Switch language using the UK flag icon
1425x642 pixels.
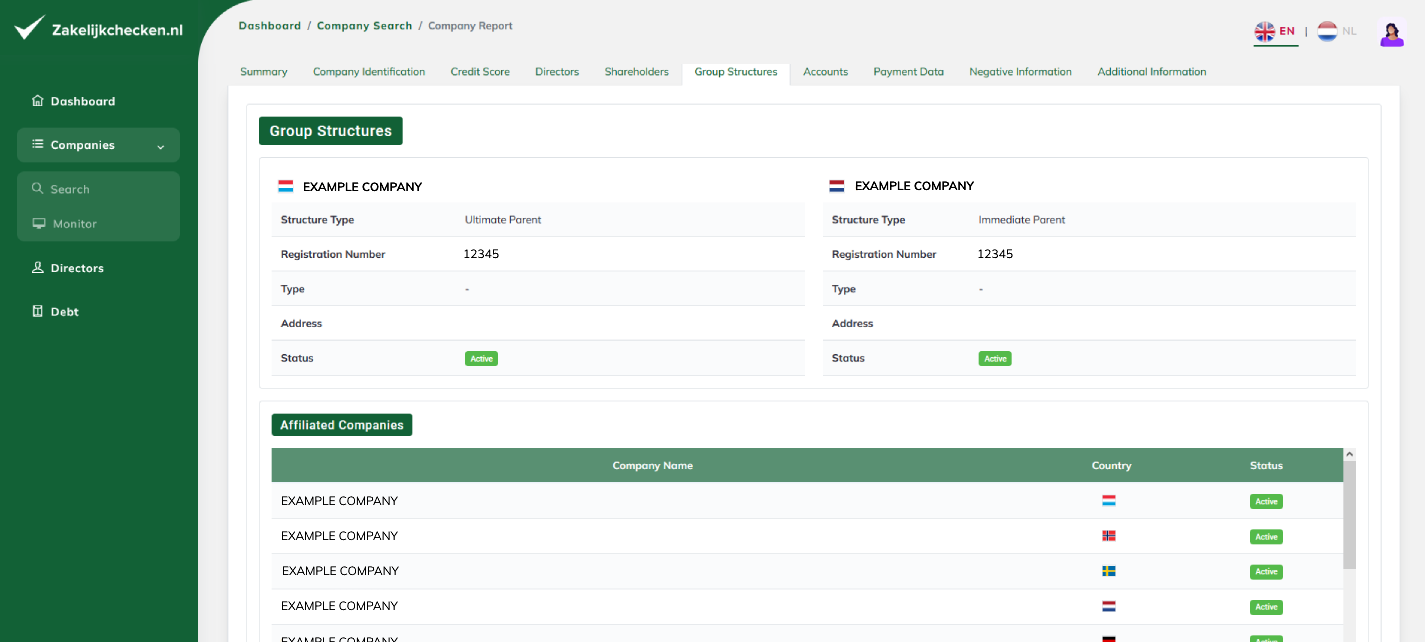click(1265, 31)
